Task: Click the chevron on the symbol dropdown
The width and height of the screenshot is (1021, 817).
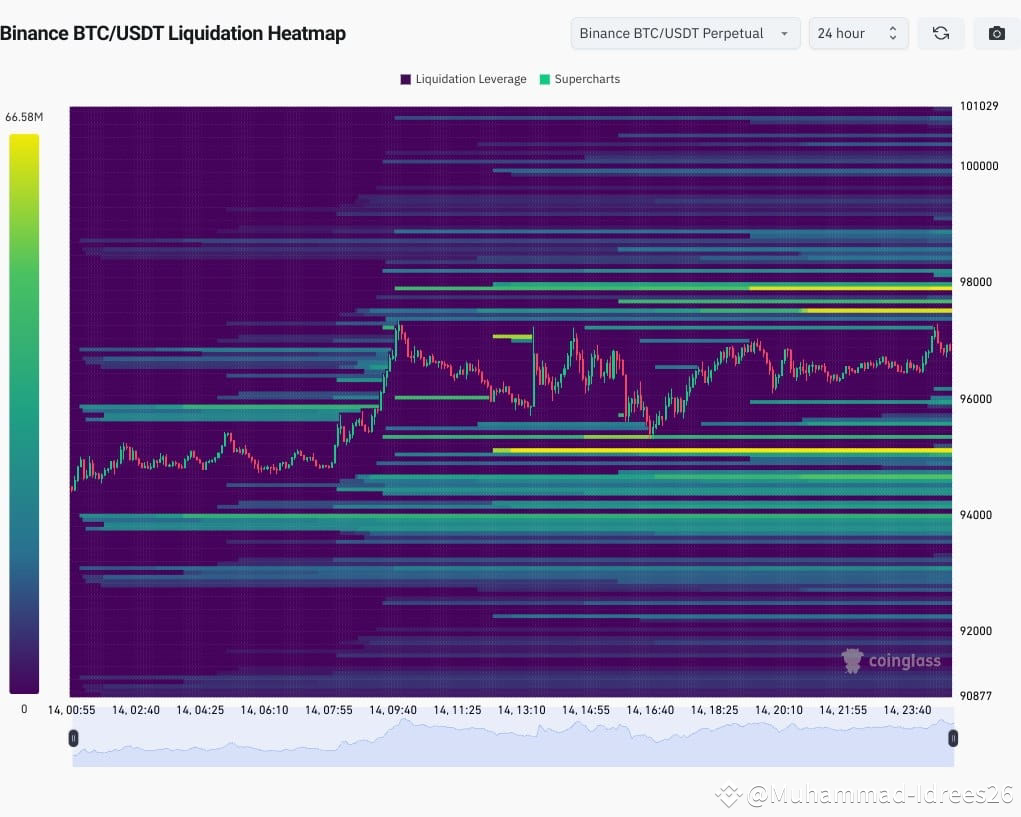Action: 785,33
